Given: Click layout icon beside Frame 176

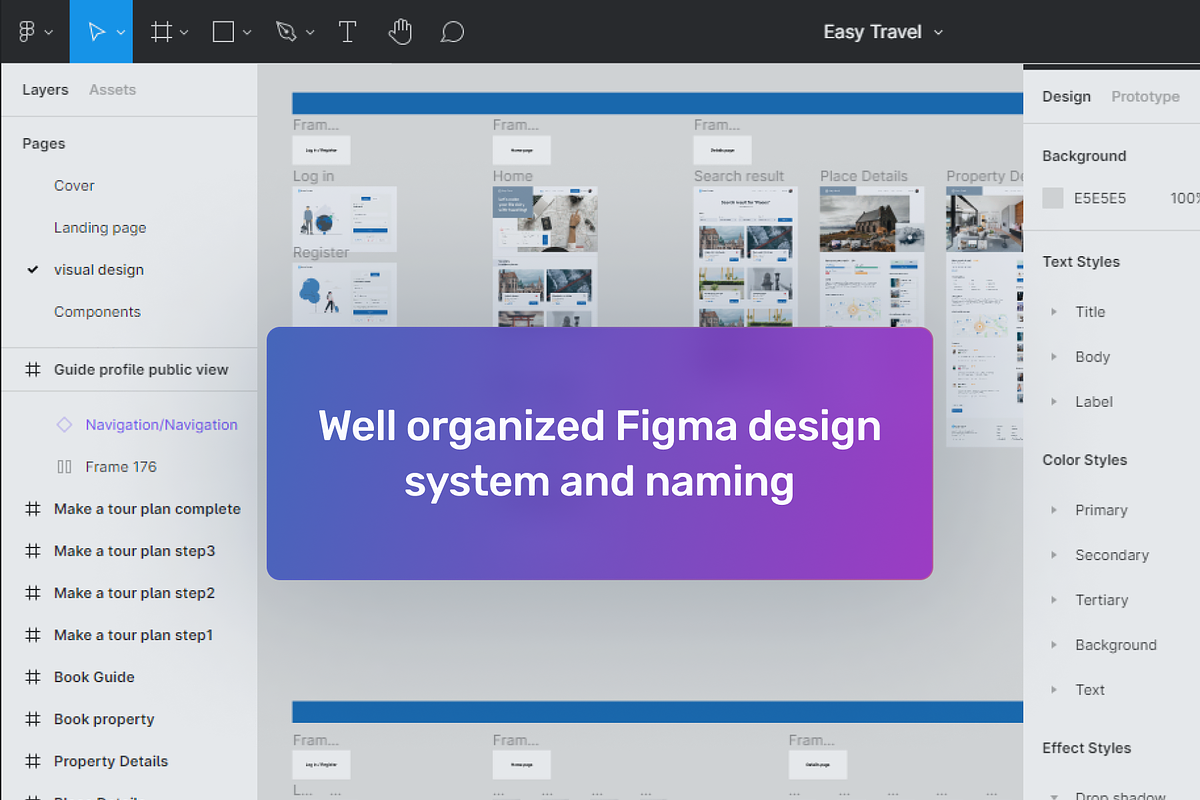Looking at the screenshot, I should [64, 467].
